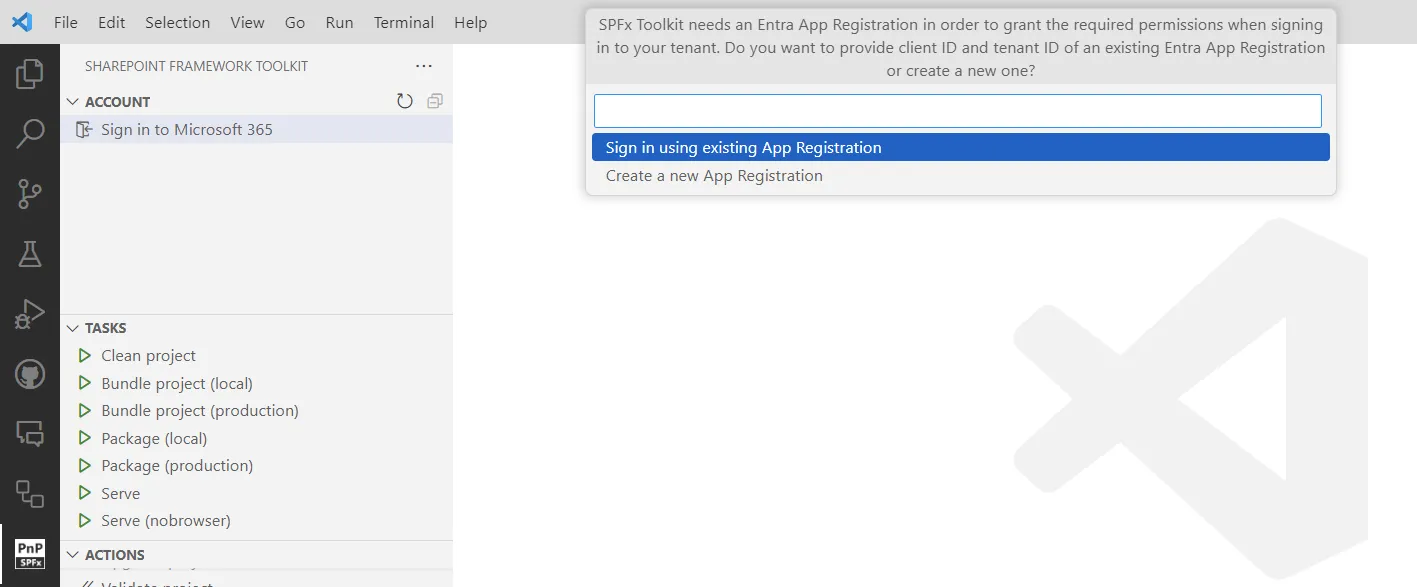The width and height of the screenshot is (1417, 587).
Task: Choose Create a new App Registration
Action: tap(712, 175)
